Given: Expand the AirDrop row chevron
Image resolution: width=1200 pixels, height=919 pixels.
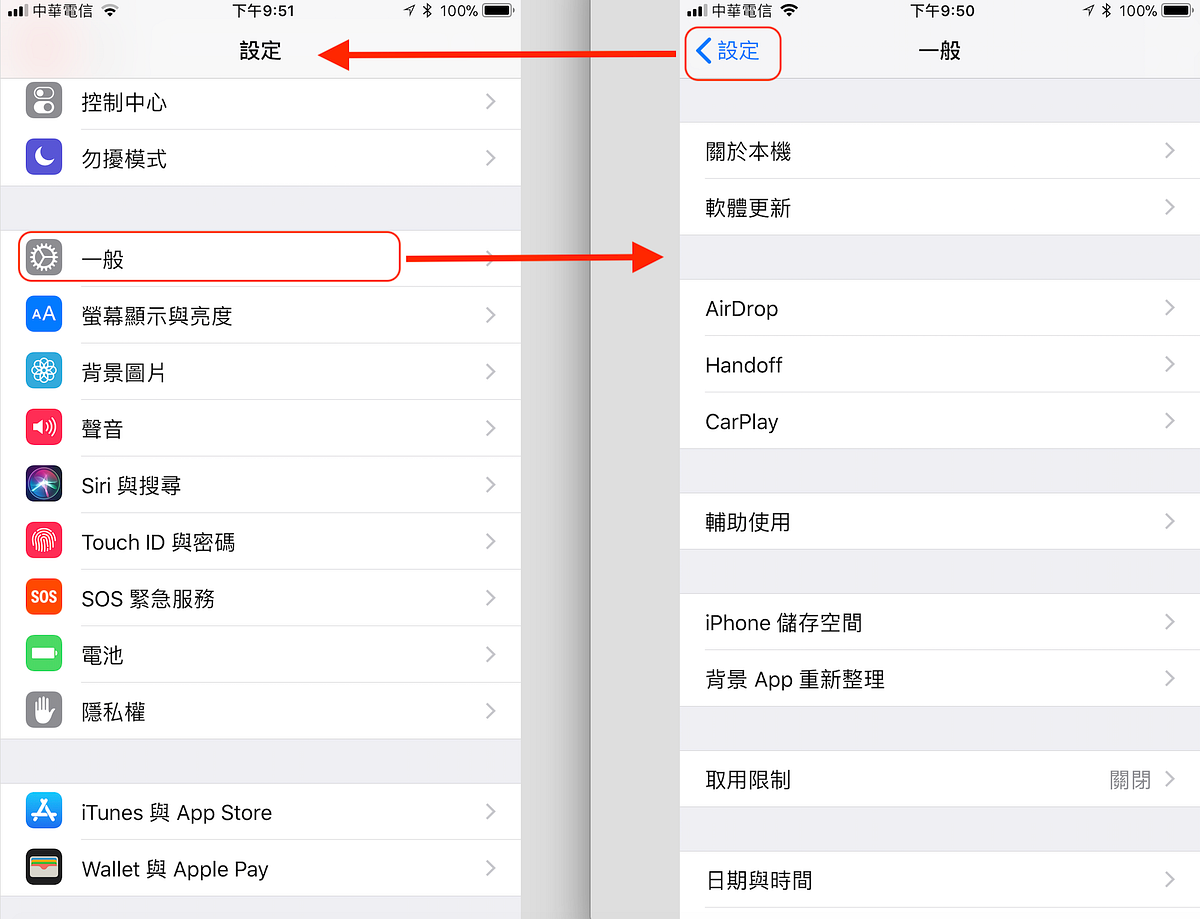Looking at the screenshot, I should point(1169,308).
